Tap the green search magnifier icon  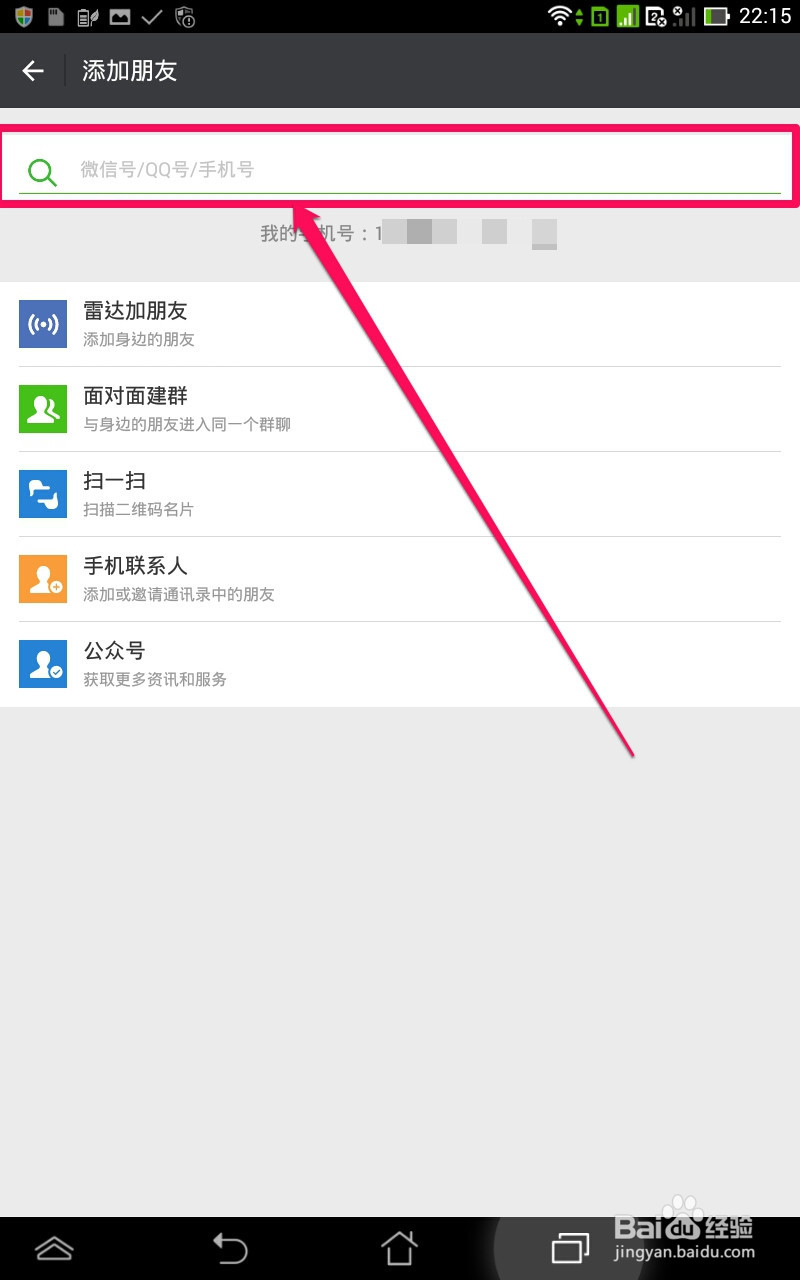[42, 172]
